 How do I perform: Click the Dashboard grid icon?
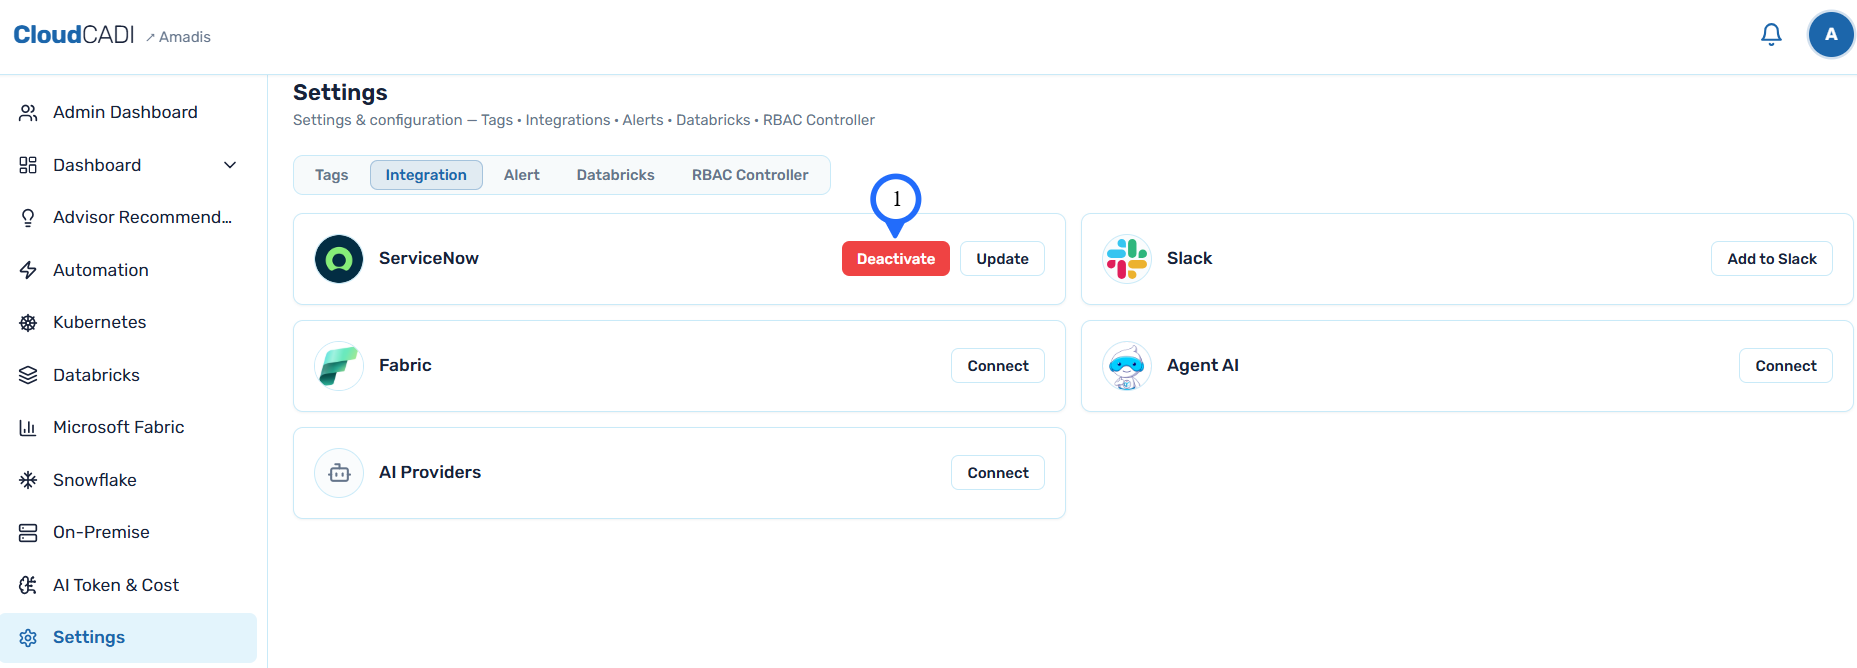coord(28,165)
